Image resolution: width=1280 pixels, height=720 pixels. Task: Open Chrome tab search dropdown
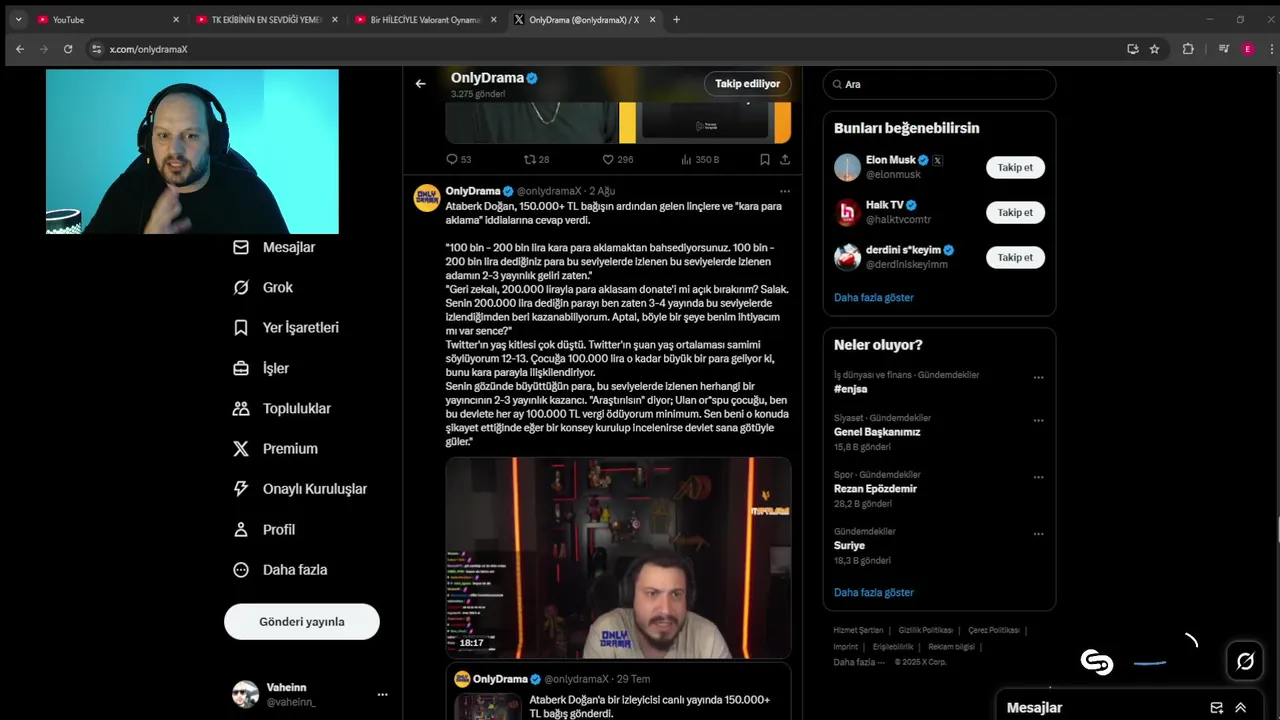pos(18,19)
